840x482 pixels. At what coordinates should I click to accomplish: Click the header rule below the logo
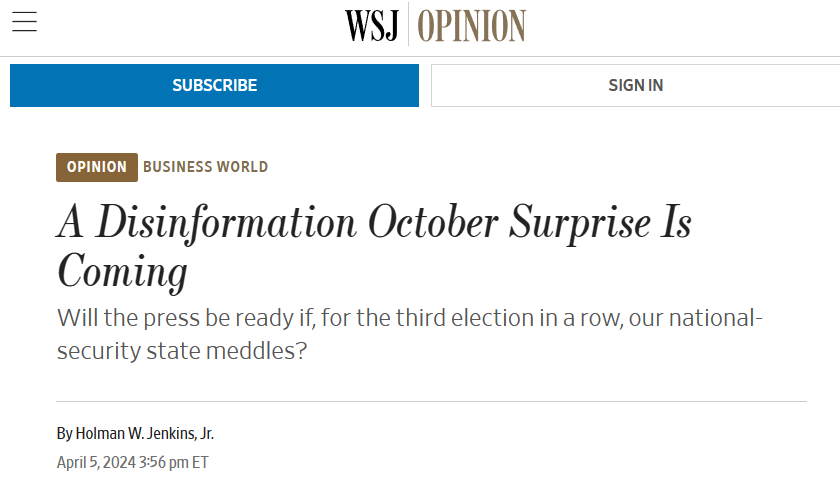(x=420, y=56)
